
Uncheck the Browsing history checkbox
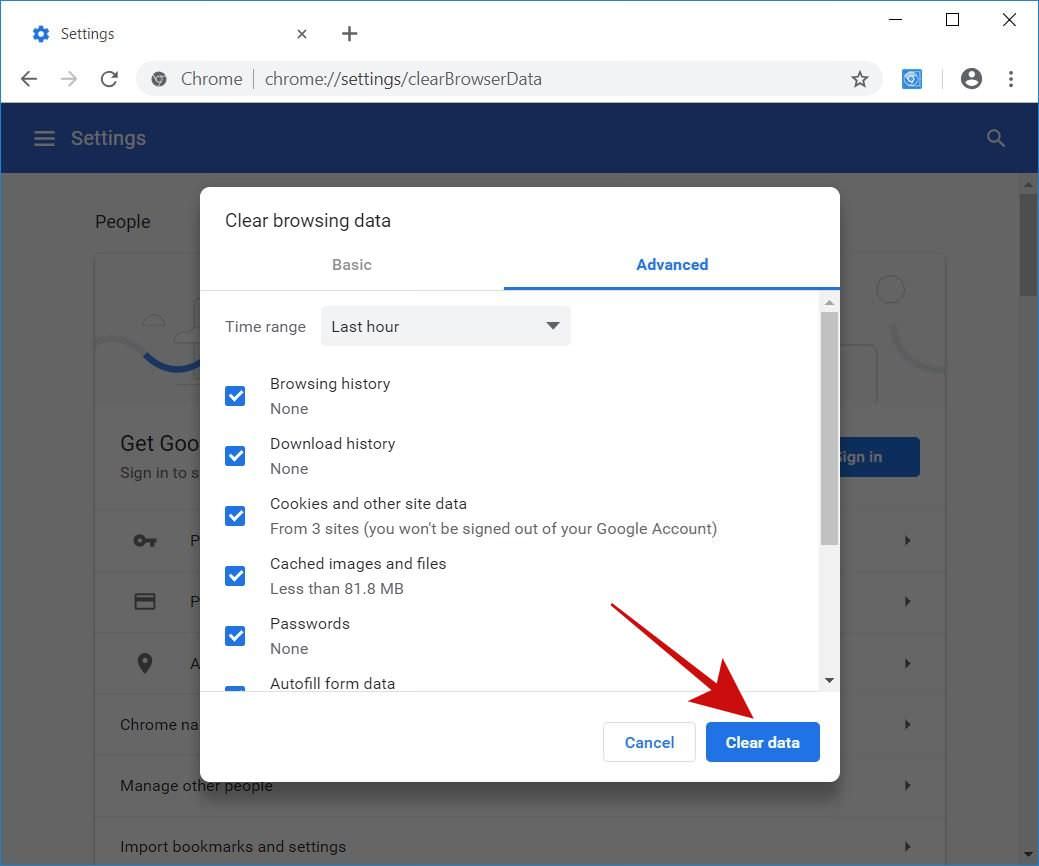pyautogui.click(x=235, y=396)
